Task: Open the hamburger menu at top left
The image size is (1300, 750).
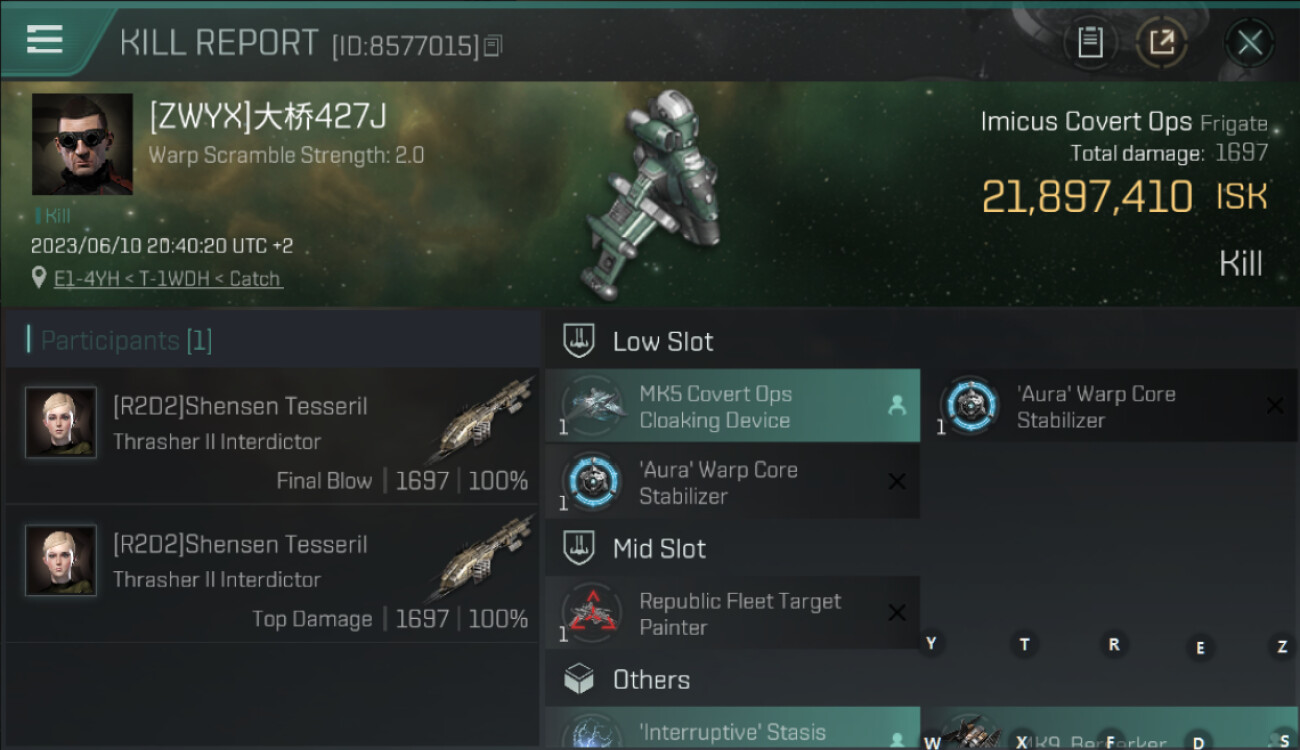Action: click(x=45, y=40)
